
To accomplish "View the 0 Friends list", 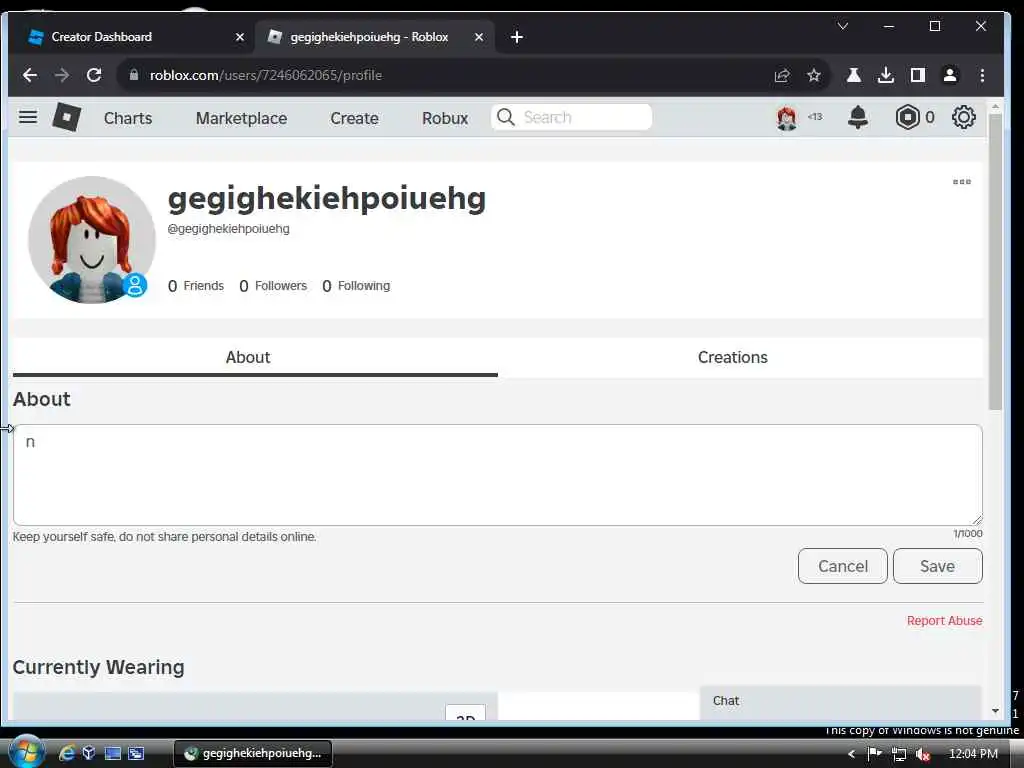I will [x=195, y=286].
